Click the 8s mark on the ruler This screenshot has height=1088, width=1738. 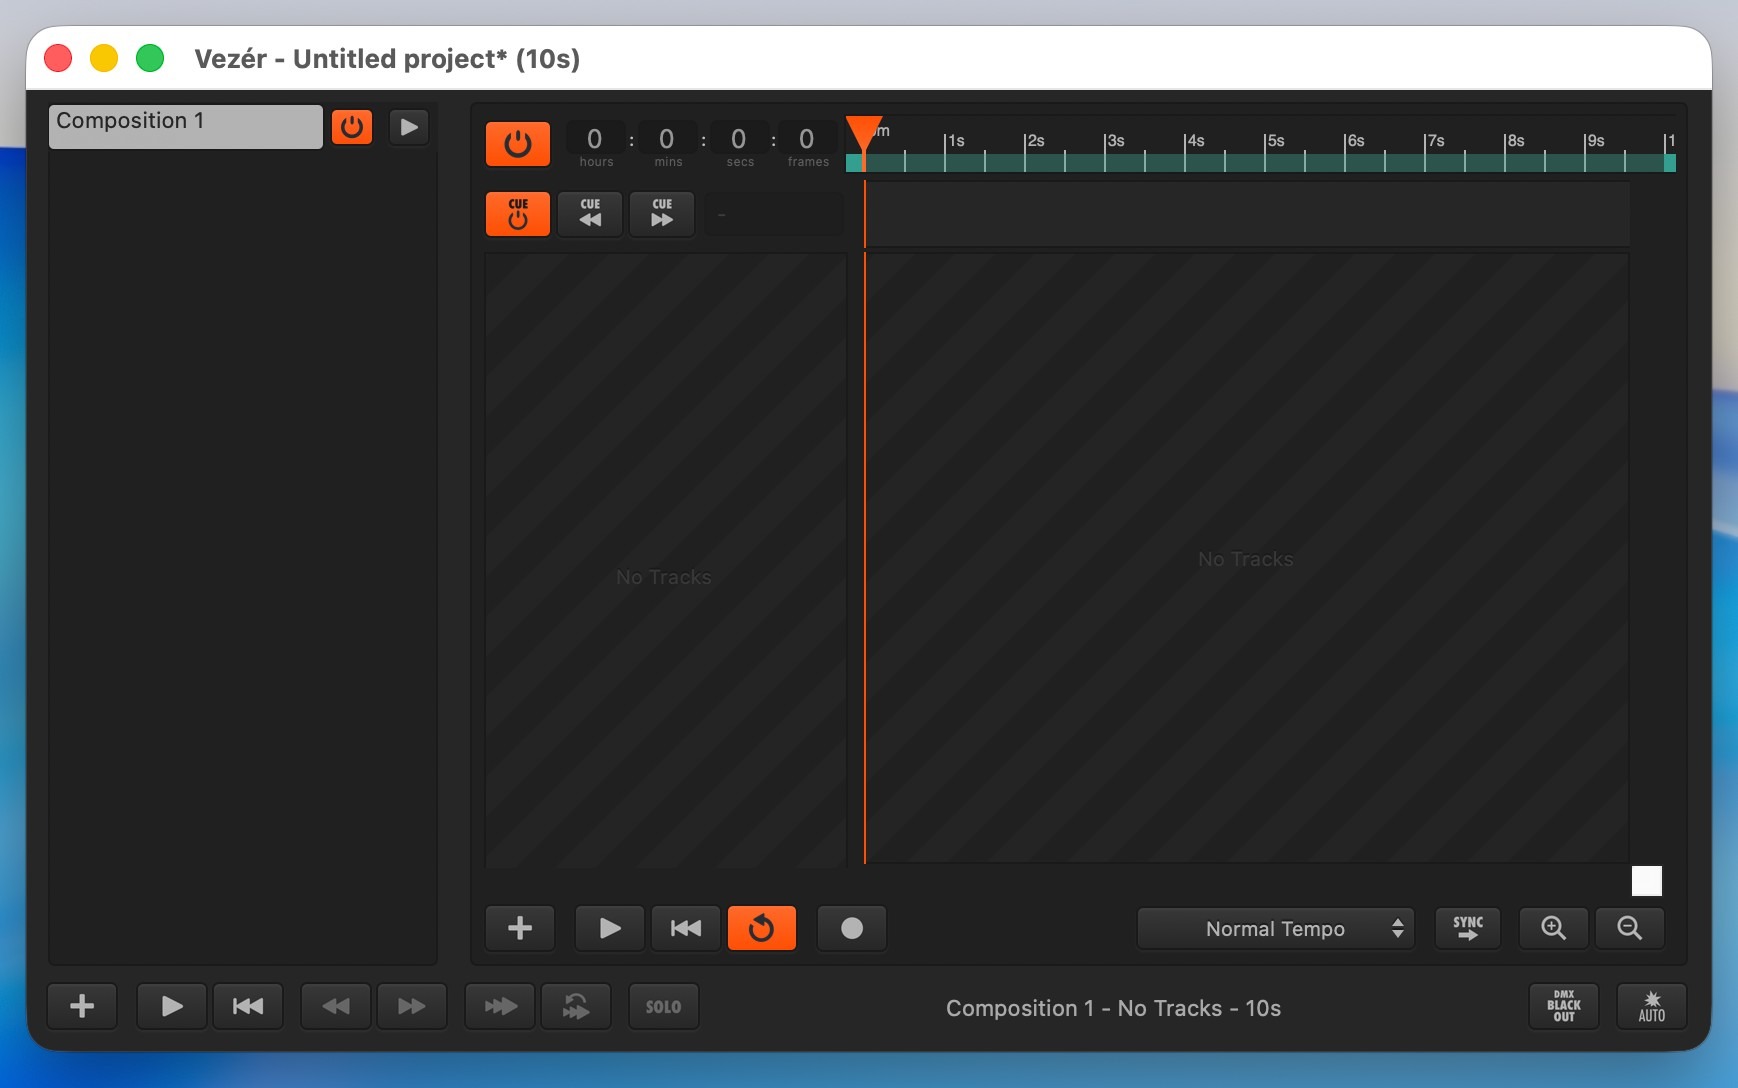(1515, 141)
